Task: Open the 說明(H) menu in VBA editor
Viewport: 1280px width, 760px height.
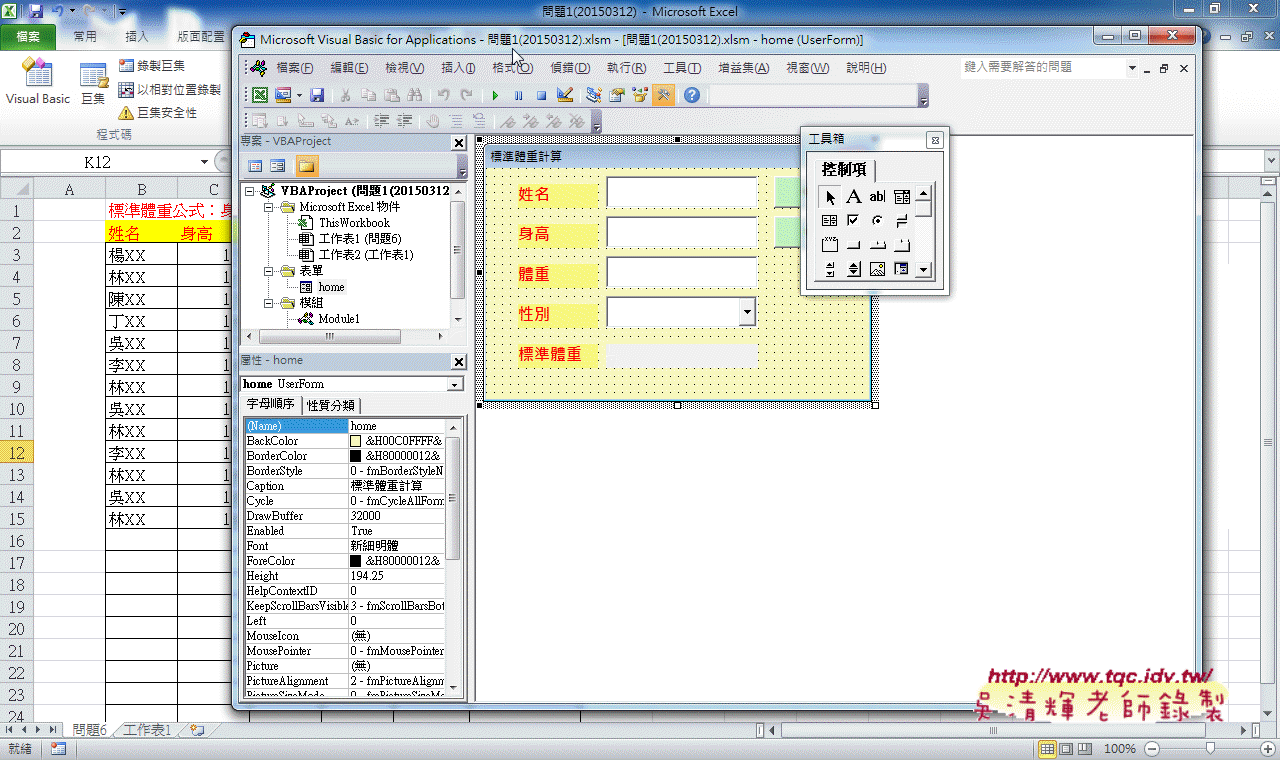Action: (866, 68)
